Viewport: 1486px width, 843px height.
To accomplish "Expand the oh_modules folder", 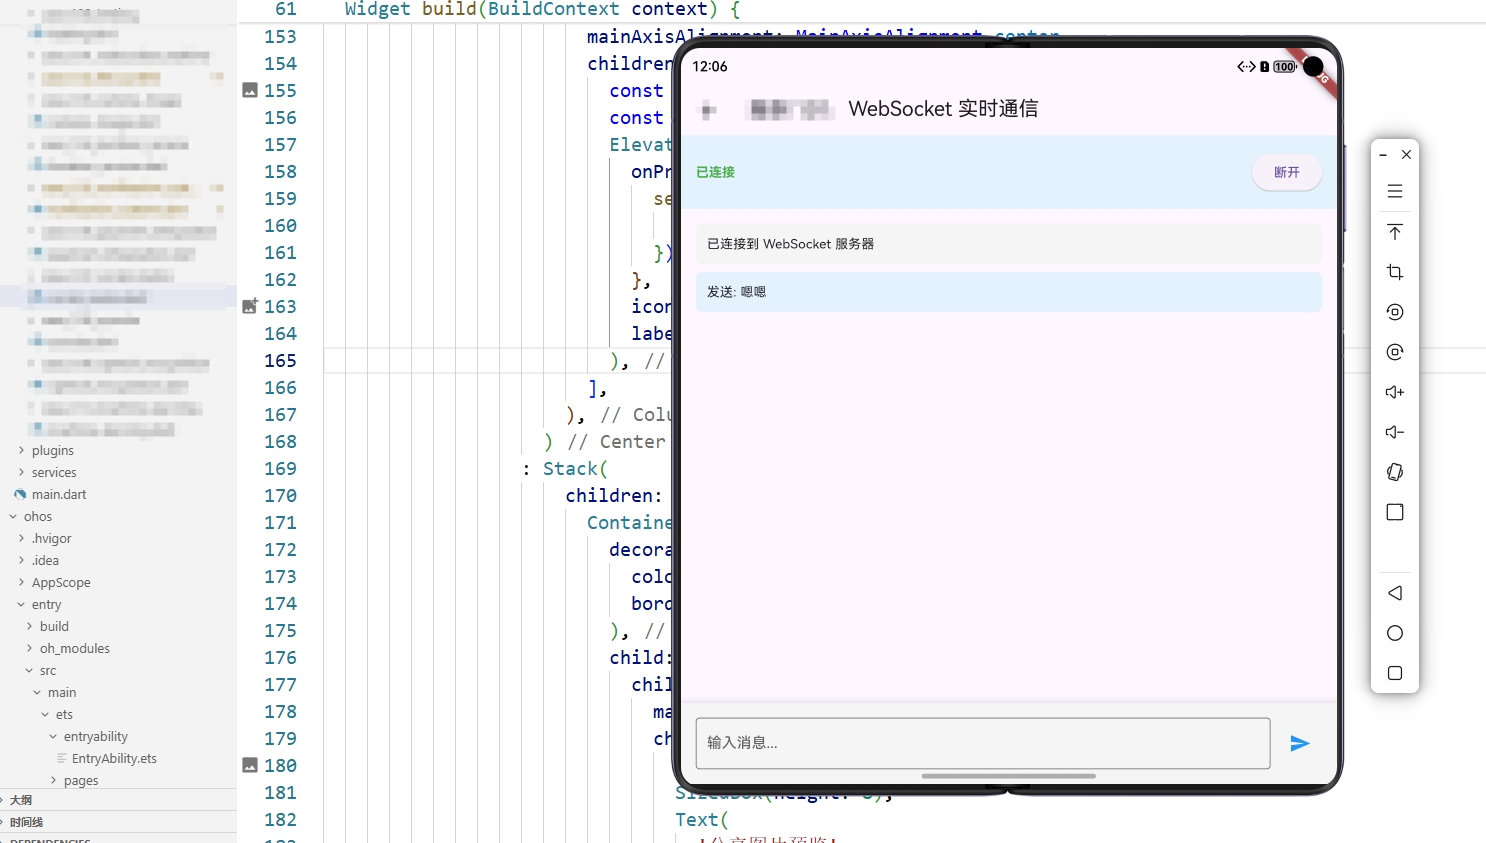I will click(x=75, y=648).
